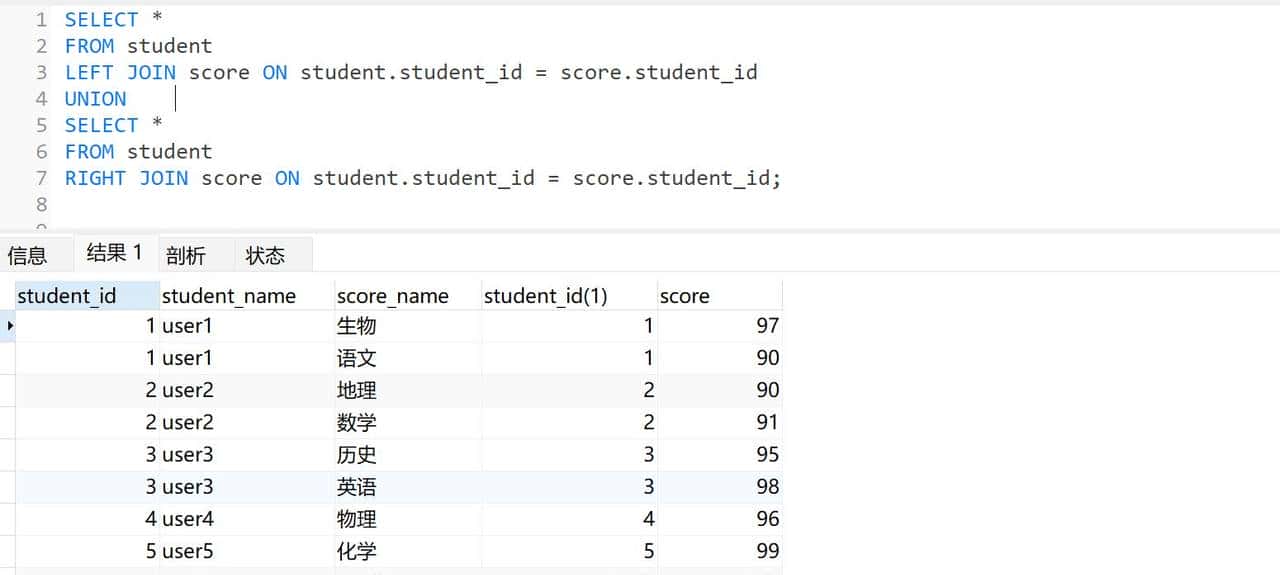
Task: Select the cell containing 化学
Action: [x=408, y=550]
